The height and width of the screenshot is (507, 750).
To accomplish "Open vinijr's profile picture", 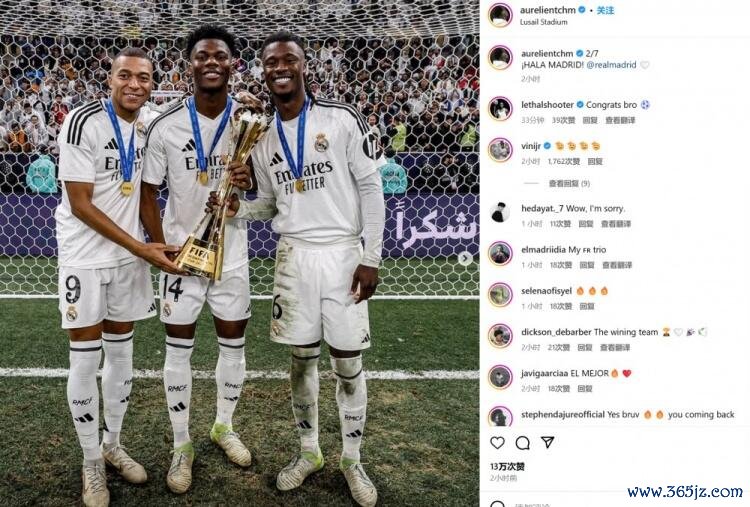I will pyautogui.click(x=500, y=150).
